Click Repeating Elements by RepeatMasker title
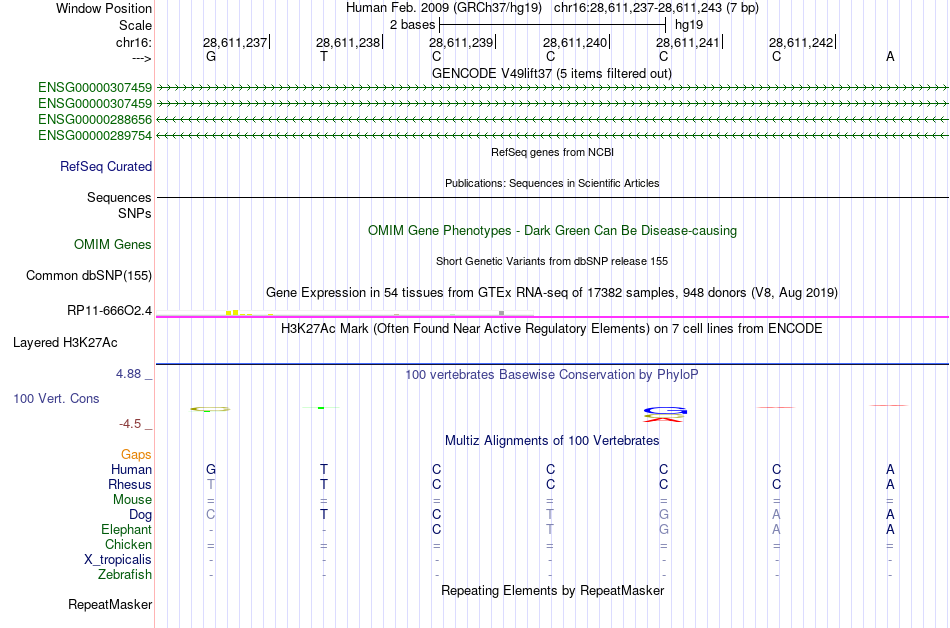 pos(552,591)
